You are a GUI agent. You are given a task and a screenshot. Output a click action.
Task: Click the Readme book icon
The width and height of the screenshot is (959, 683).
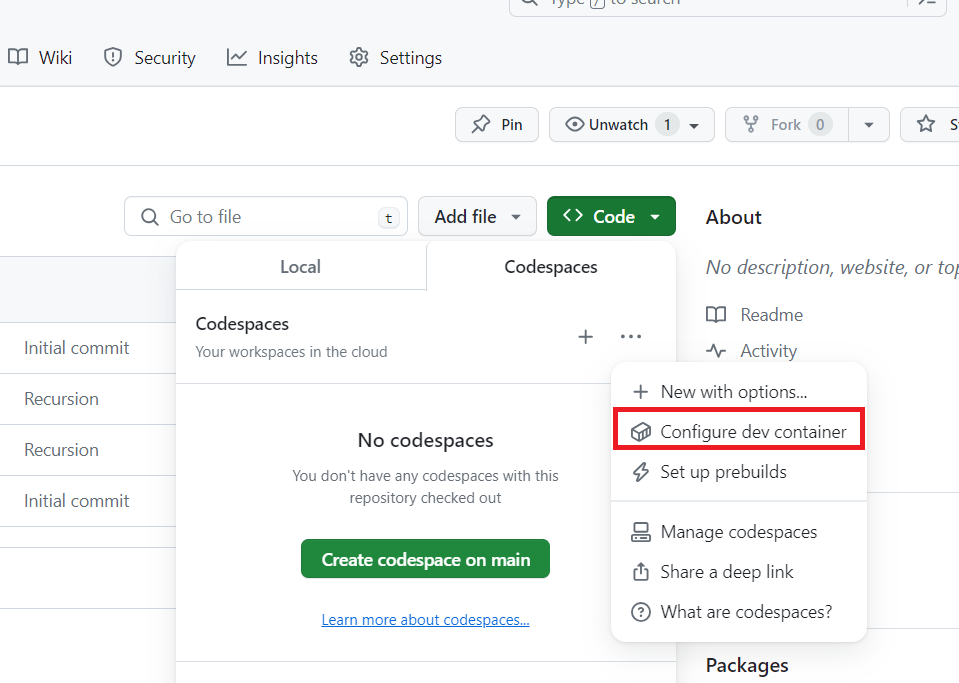pyautogui.click(x=716, y=315)
